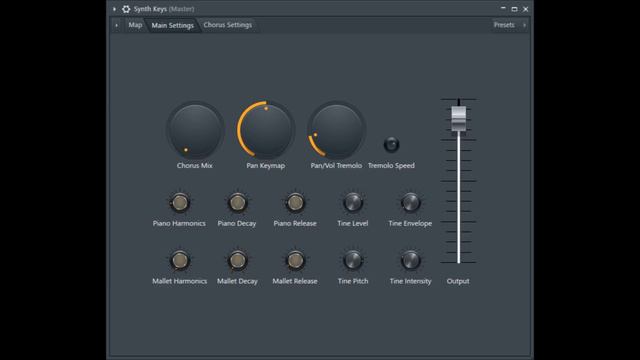Click the Chorus Mix knob
The height and width of the screenshot is (360, 640).
click(x=195, y=130)
